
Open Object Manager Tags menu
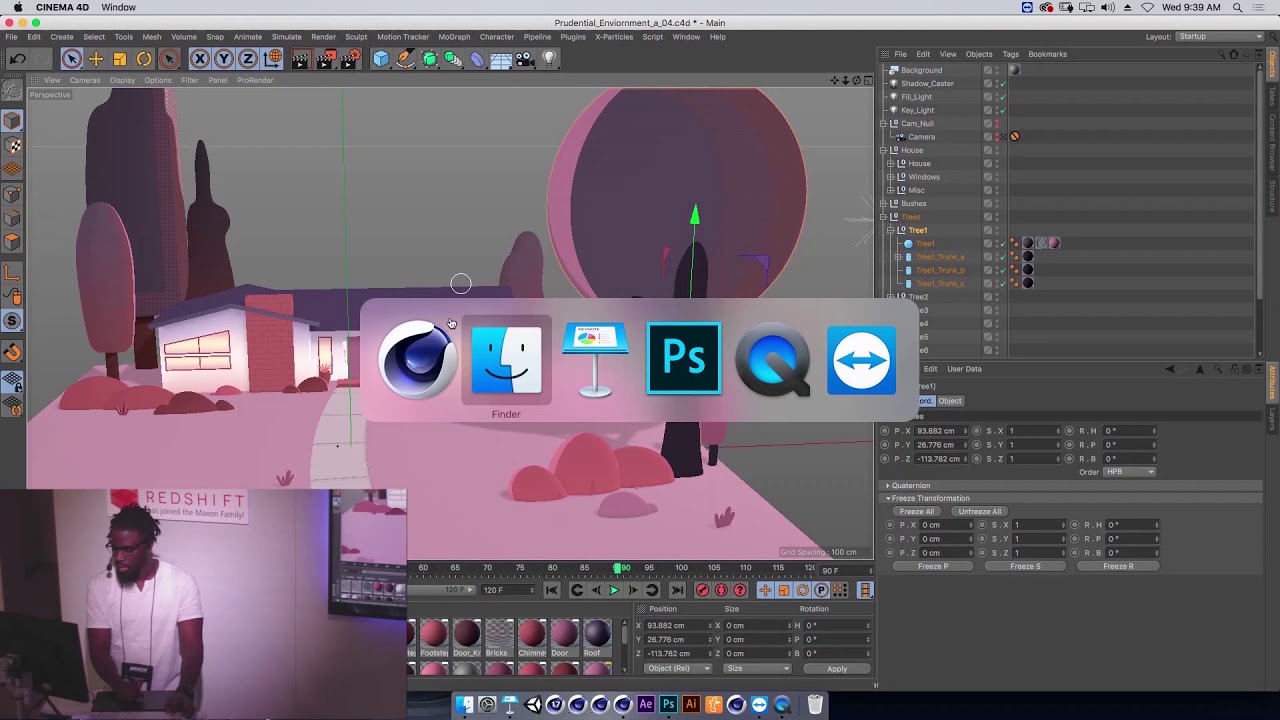click(x=1010, y=54)
